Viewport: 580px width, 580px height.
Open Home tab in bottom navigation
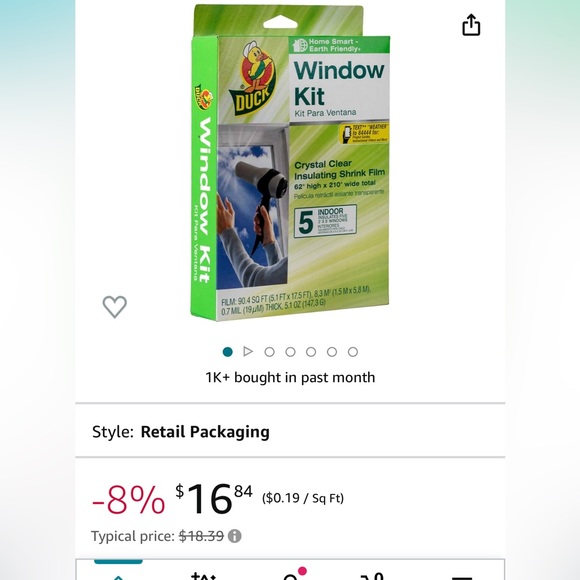(x=118, y=575)
